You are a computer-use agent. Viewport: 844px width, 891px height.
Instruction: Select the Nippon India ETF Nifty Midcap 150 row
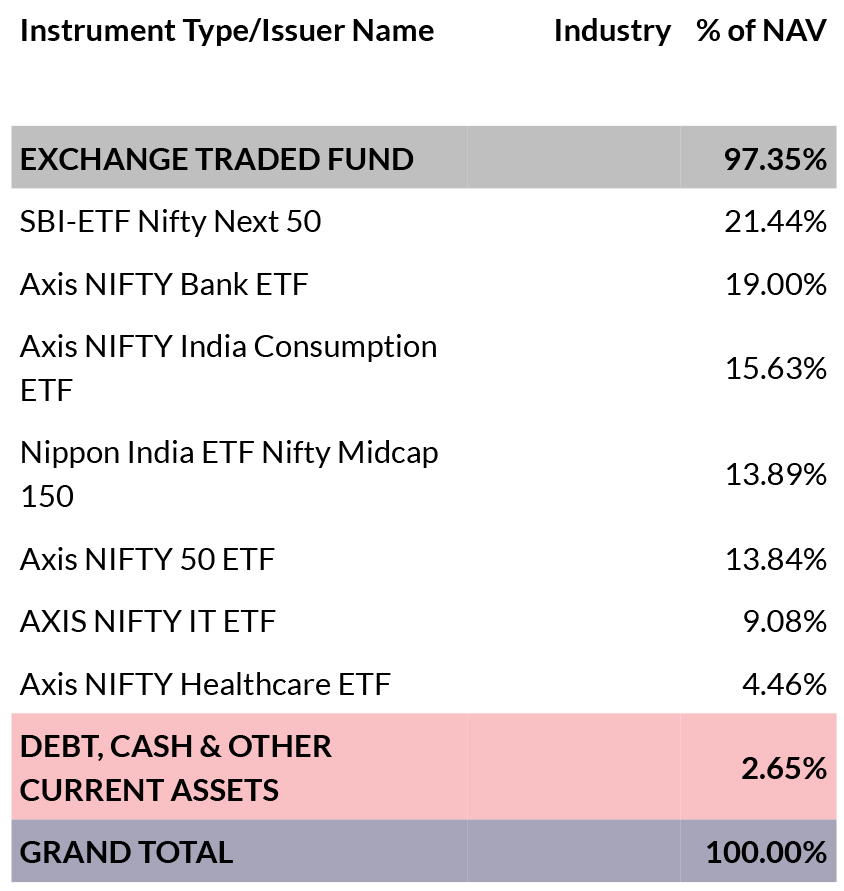pos(423,474)
